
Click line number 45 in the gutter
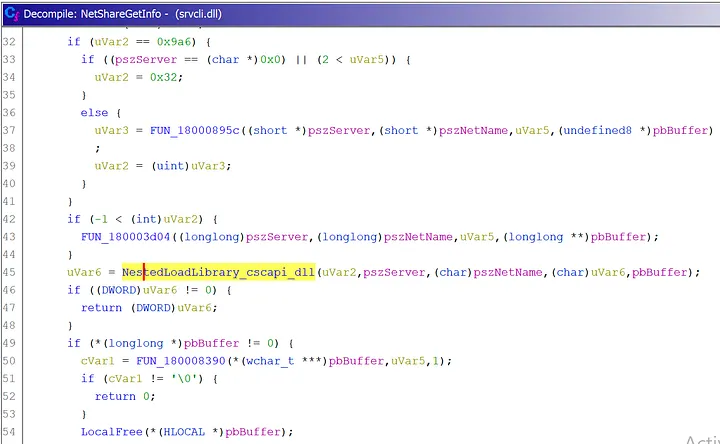[x=13, y=272]
